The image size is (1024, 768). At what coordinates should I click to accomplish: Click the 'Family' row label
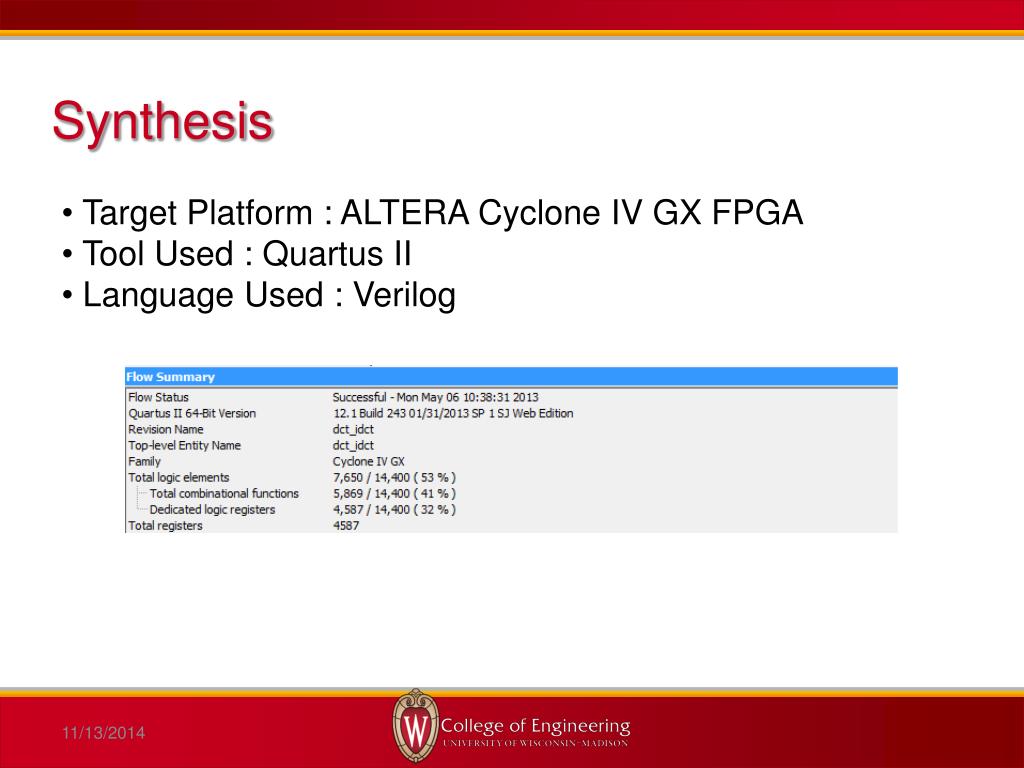[144, 462]
